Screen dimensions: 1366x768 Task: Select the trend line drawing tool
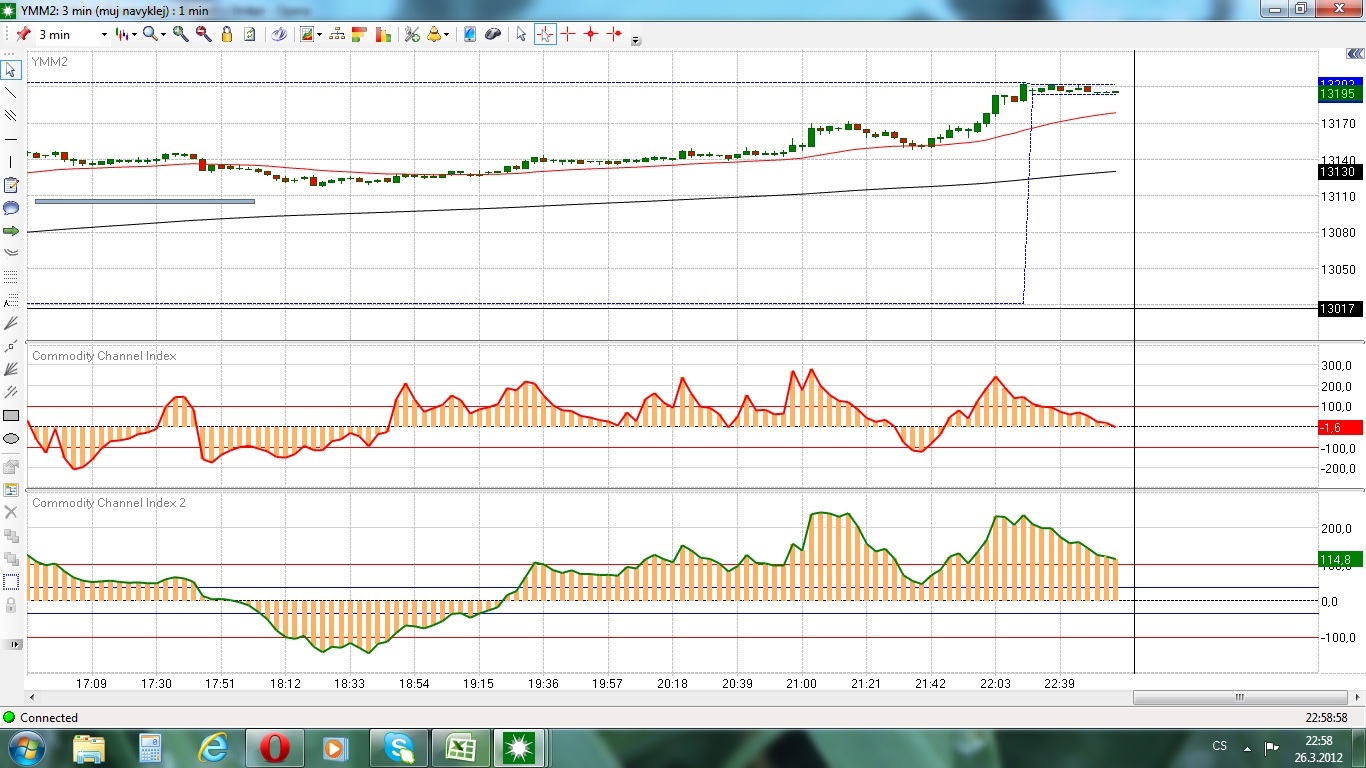click(11, 93)
